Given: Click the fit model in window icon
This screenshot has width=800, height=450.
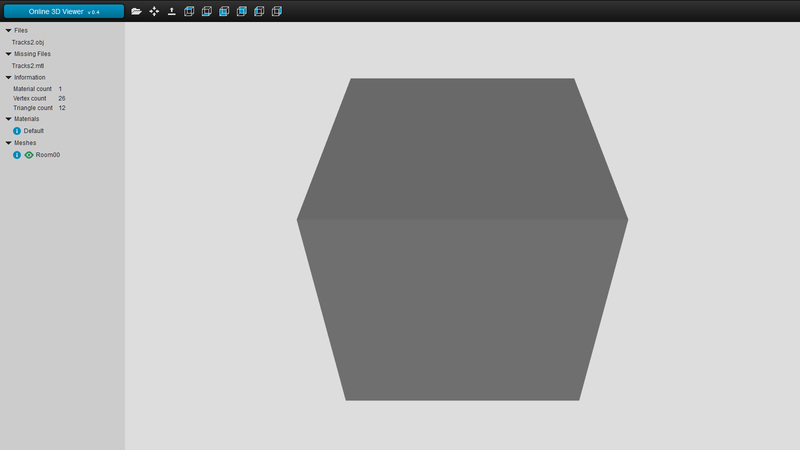Looking at the screenshot, I should pyautogui.click(x=154, y=11).
